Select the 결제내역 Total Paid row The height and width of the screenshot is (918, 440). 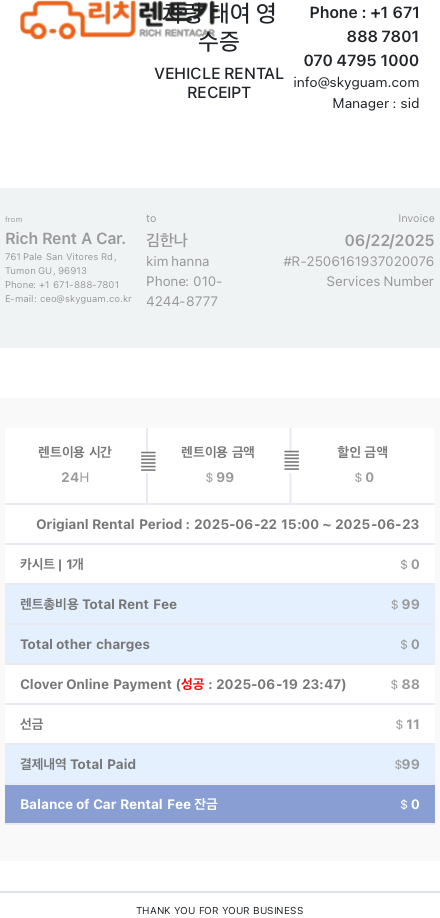220,765
